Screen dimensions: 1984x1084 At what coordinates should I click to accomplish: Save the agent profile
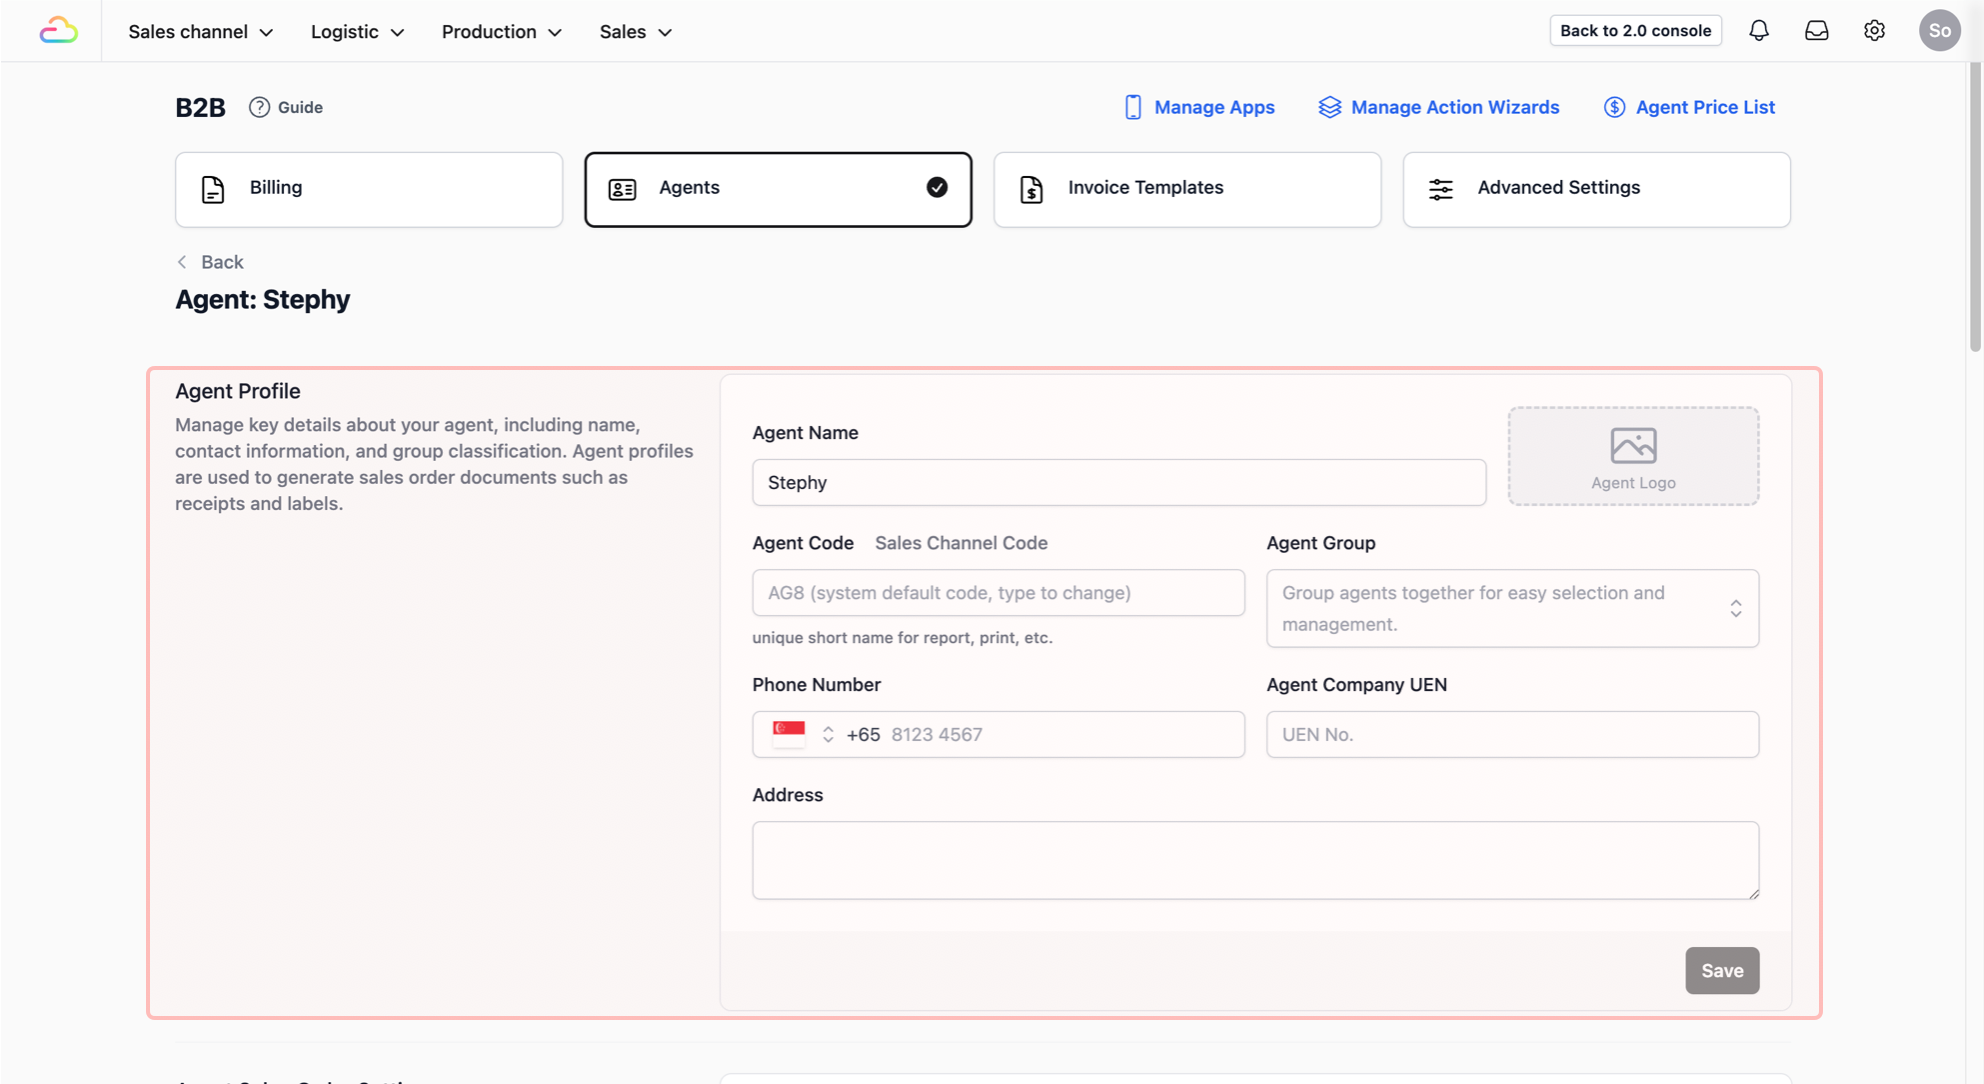1722,970
